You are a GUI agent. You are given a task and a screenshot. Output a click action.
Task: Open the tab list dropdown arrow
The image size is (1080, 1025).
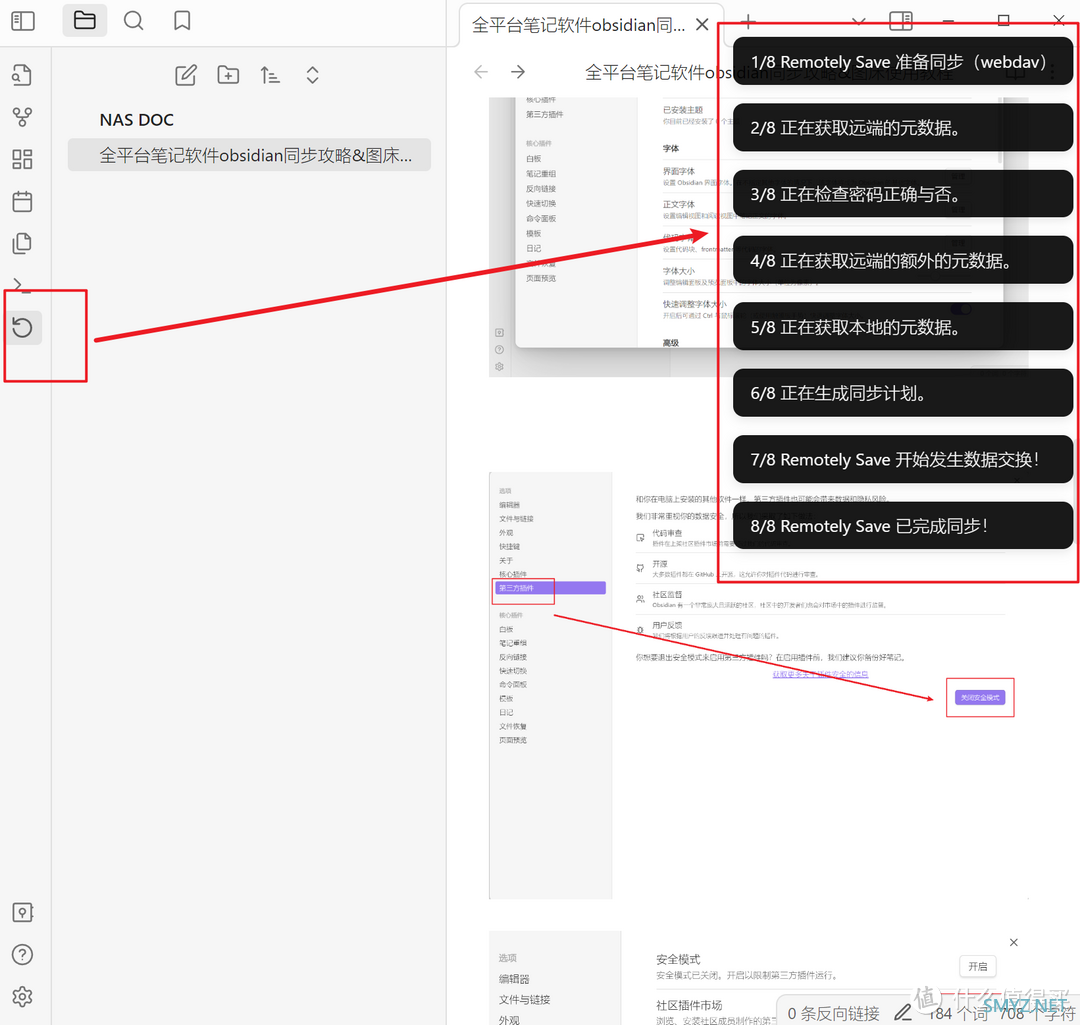[x=858, y=21]
